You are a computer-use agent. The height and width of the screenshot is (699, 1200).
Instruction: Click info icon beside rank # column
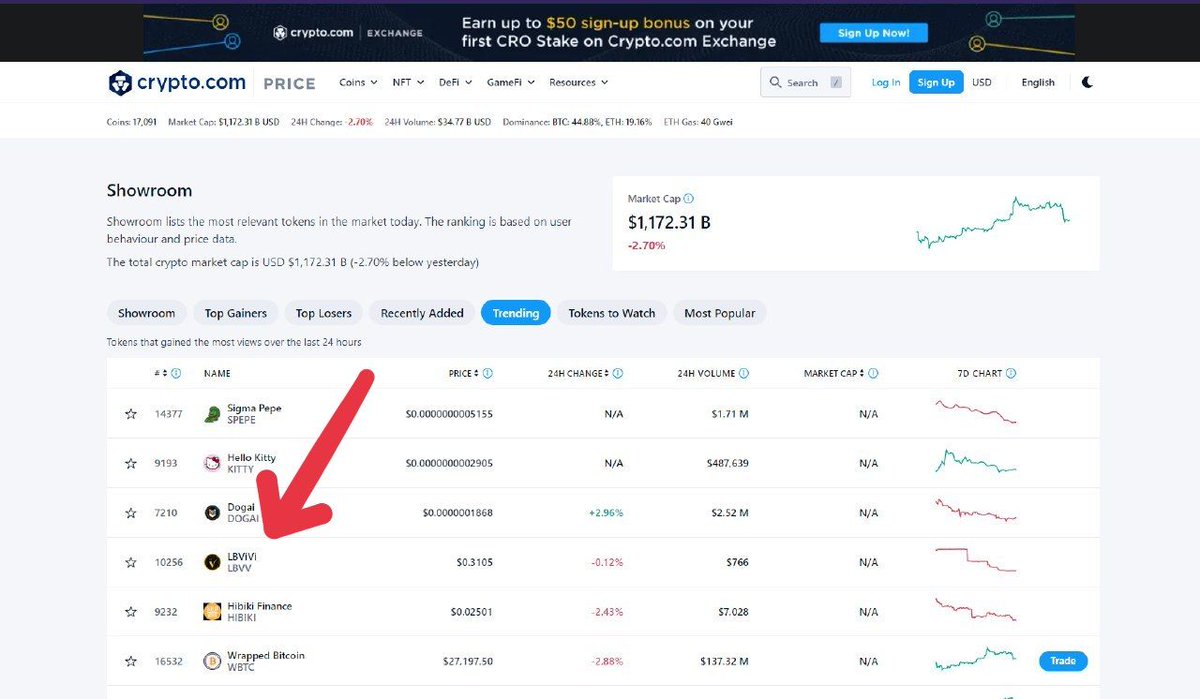(176, 373)
